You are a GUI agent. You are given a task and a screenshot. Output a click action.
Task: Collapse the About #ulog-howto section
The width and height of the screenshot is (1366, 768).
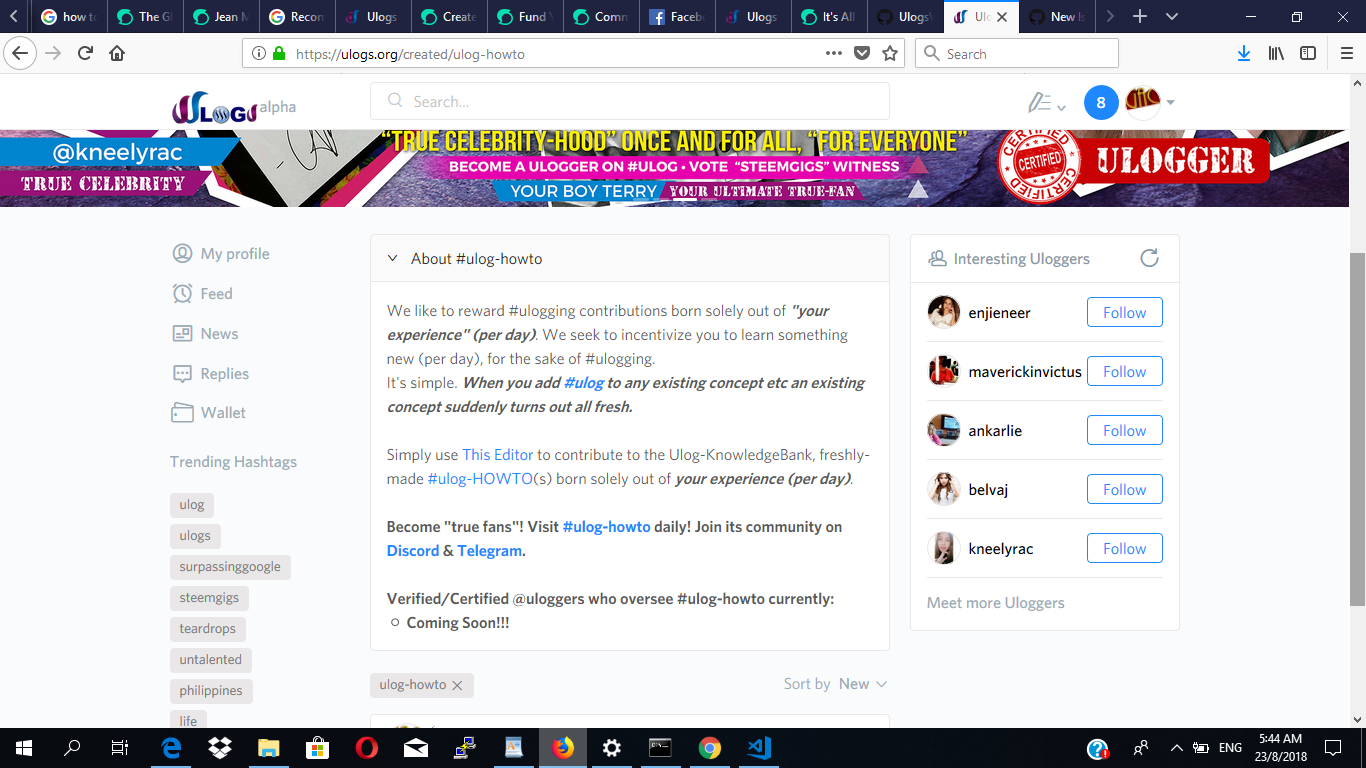pos(393,258)
